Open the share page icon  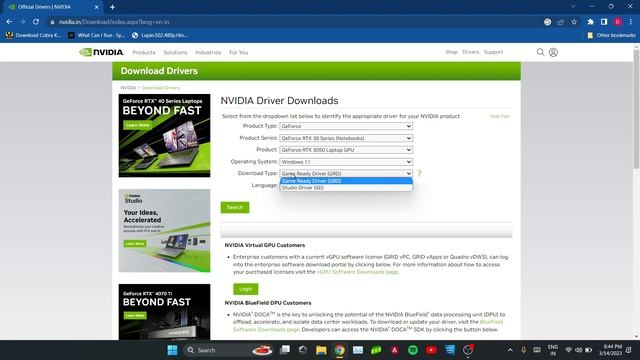[x=561, y=22]
